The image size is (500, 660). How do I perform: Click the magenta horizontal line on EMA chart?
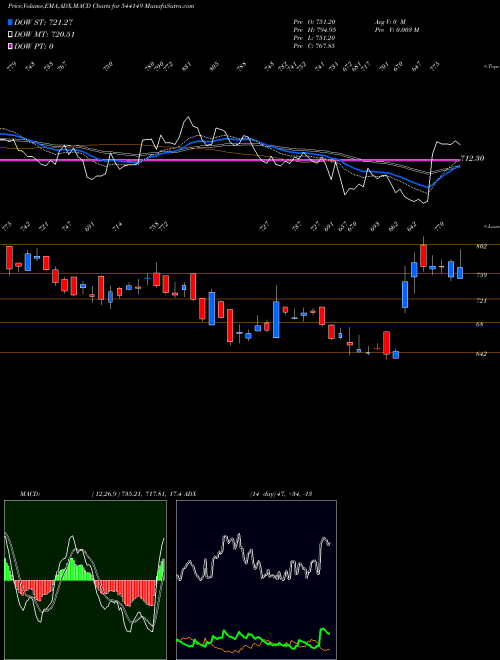[229, 160]
